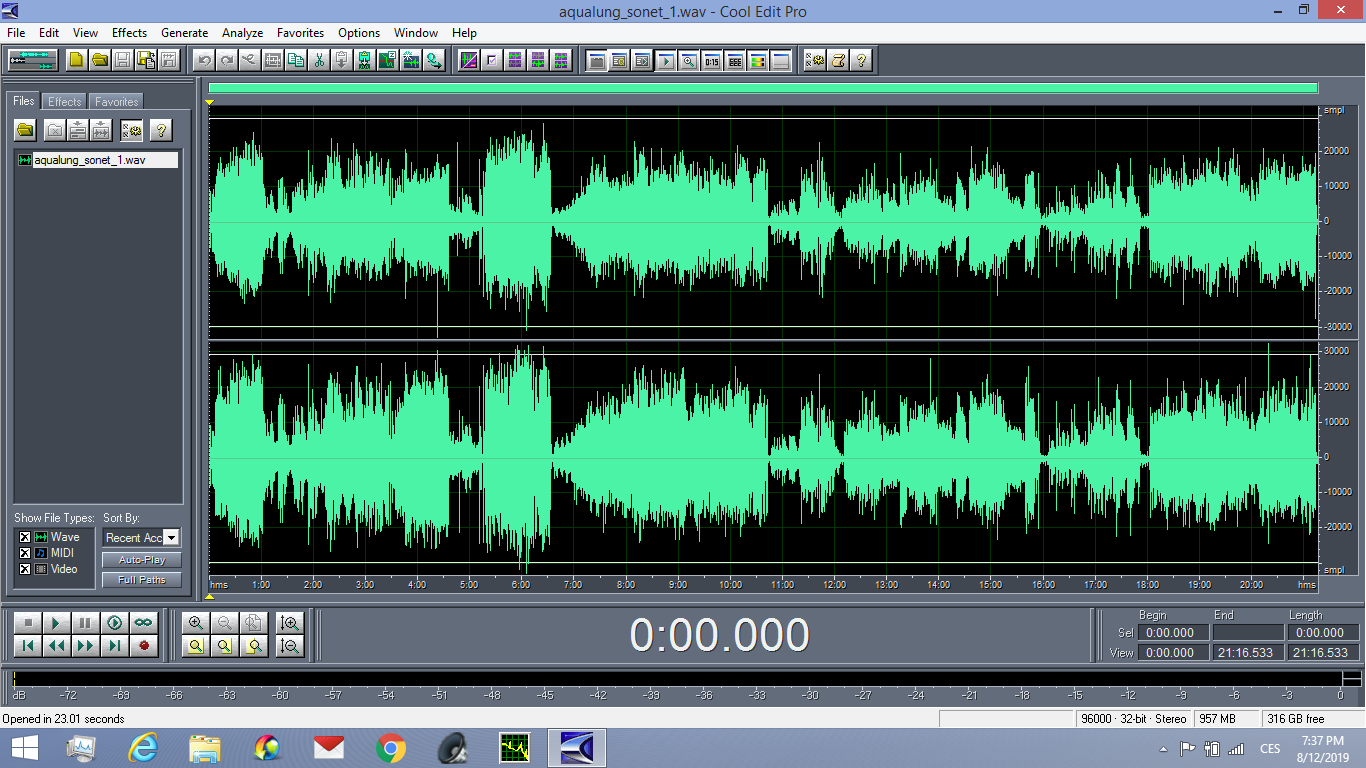Jump to the end of the file
1366x768 pixels.
point(115,646)
